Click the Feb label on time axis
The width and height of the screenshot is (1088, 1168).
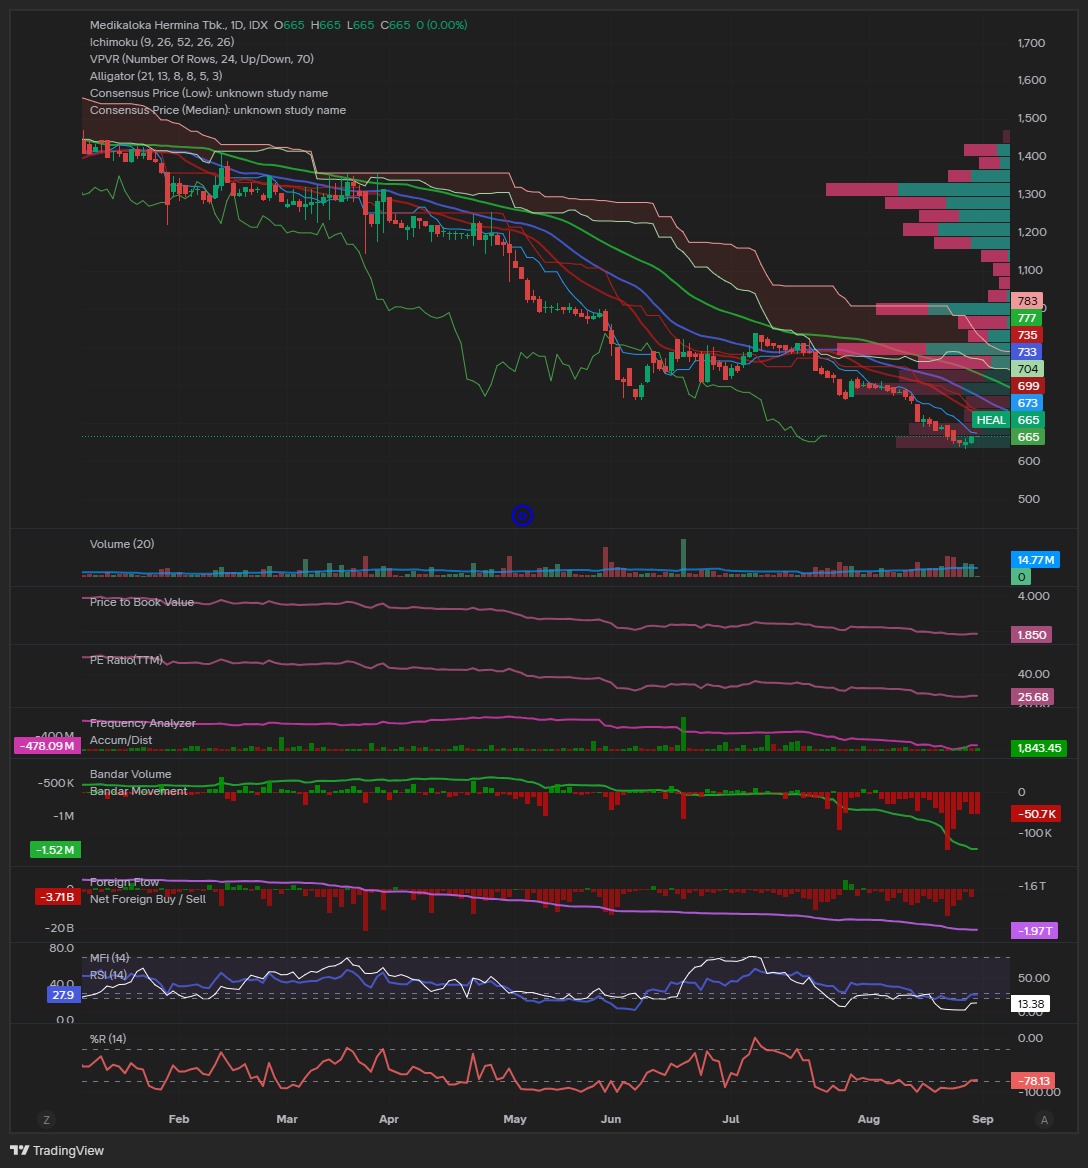(179, 1119)
